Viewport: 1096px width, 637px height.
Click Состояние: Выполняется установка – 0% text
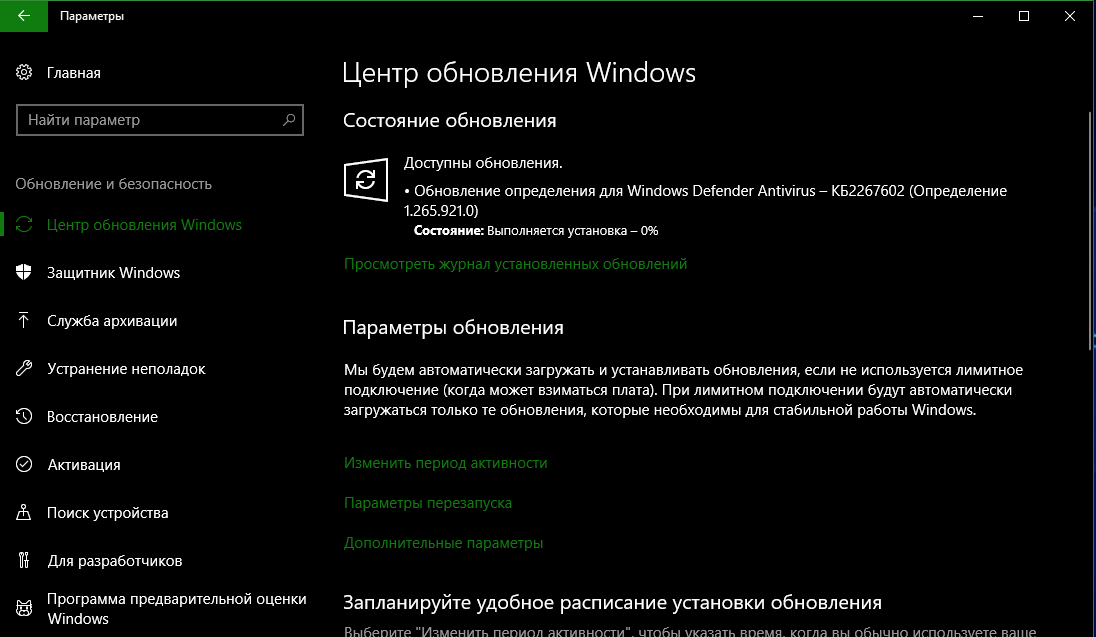click(535, 231)
